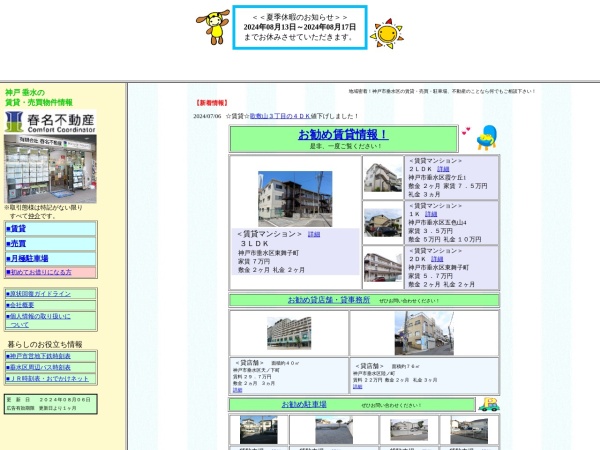Click the dog mascot in holiday notice
600x450 pixels.
pos(213,27)
